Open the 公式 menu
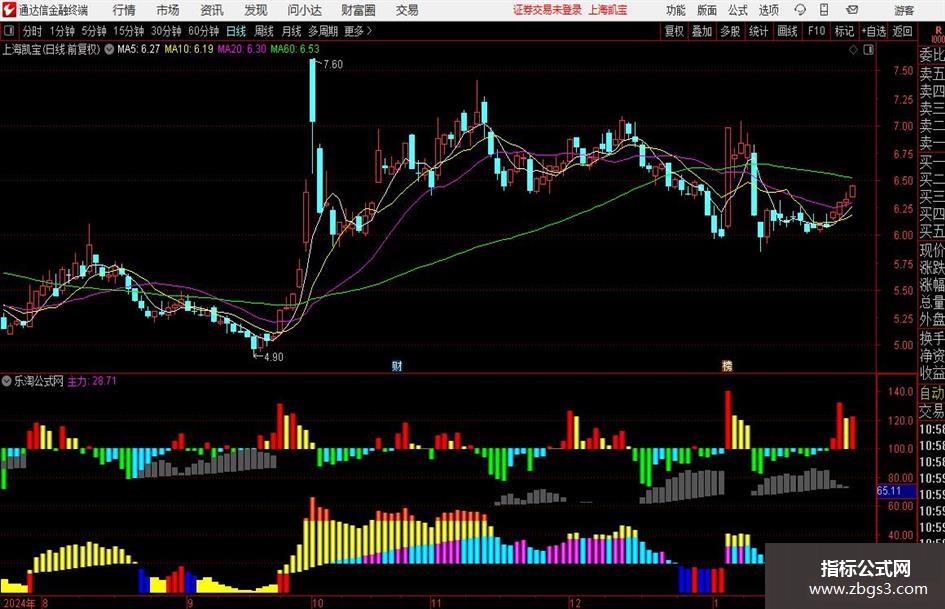This screenshot has width=945, height=609. (738, 10)
